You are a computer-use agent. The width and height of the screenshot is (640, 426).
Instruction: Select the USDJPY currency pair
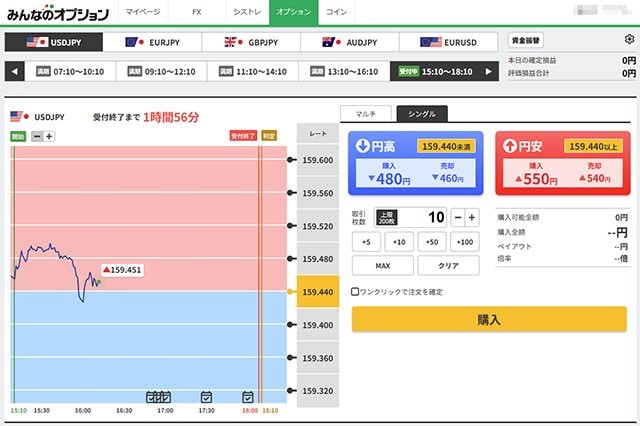54,42
